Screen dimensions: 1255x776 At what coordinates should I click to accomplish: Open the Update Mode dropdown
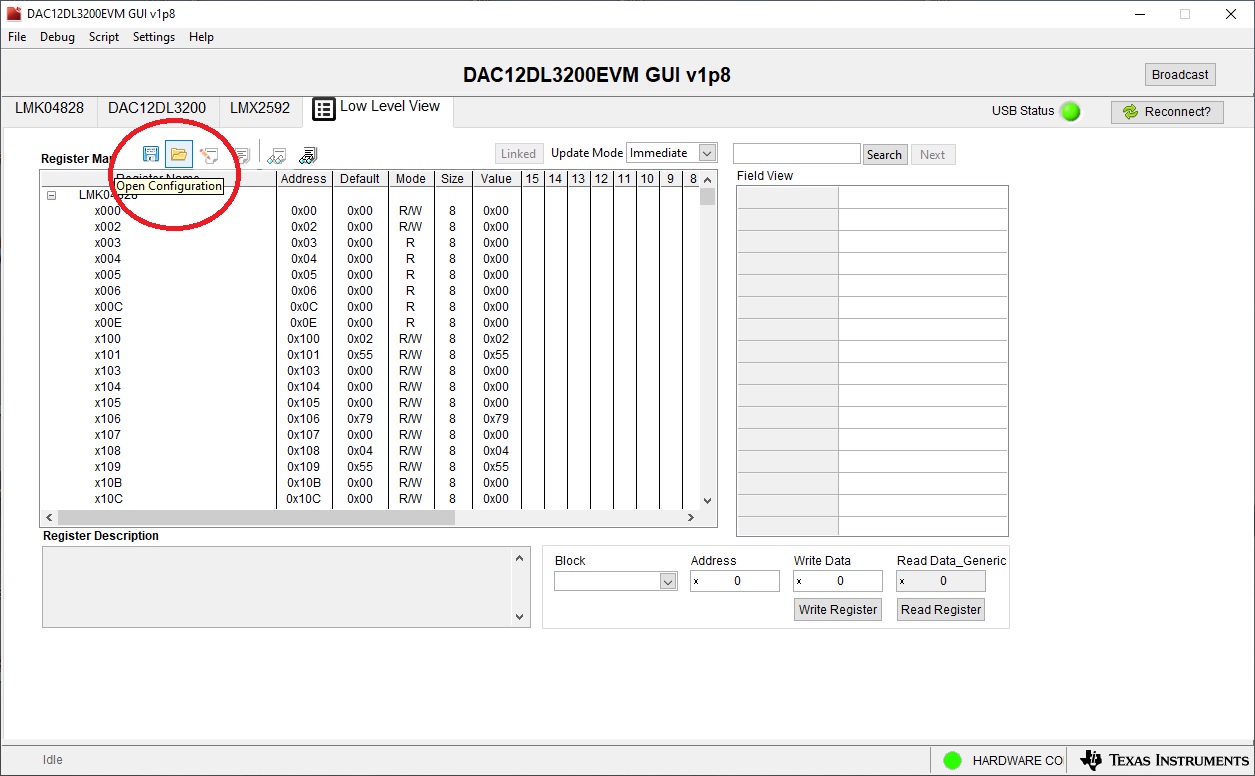pyautogui.click(x=707, y=153)
